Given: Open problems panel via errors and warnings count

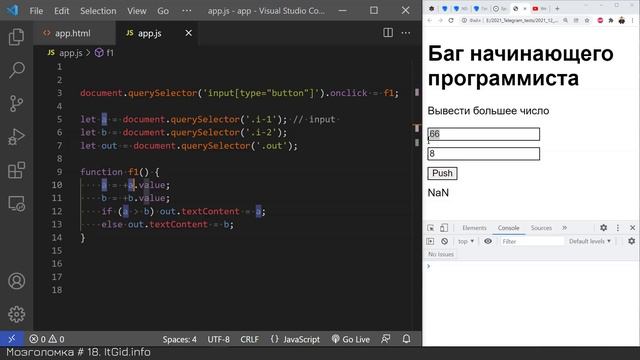Looking at the screenshot, I should tap(47, 339).
